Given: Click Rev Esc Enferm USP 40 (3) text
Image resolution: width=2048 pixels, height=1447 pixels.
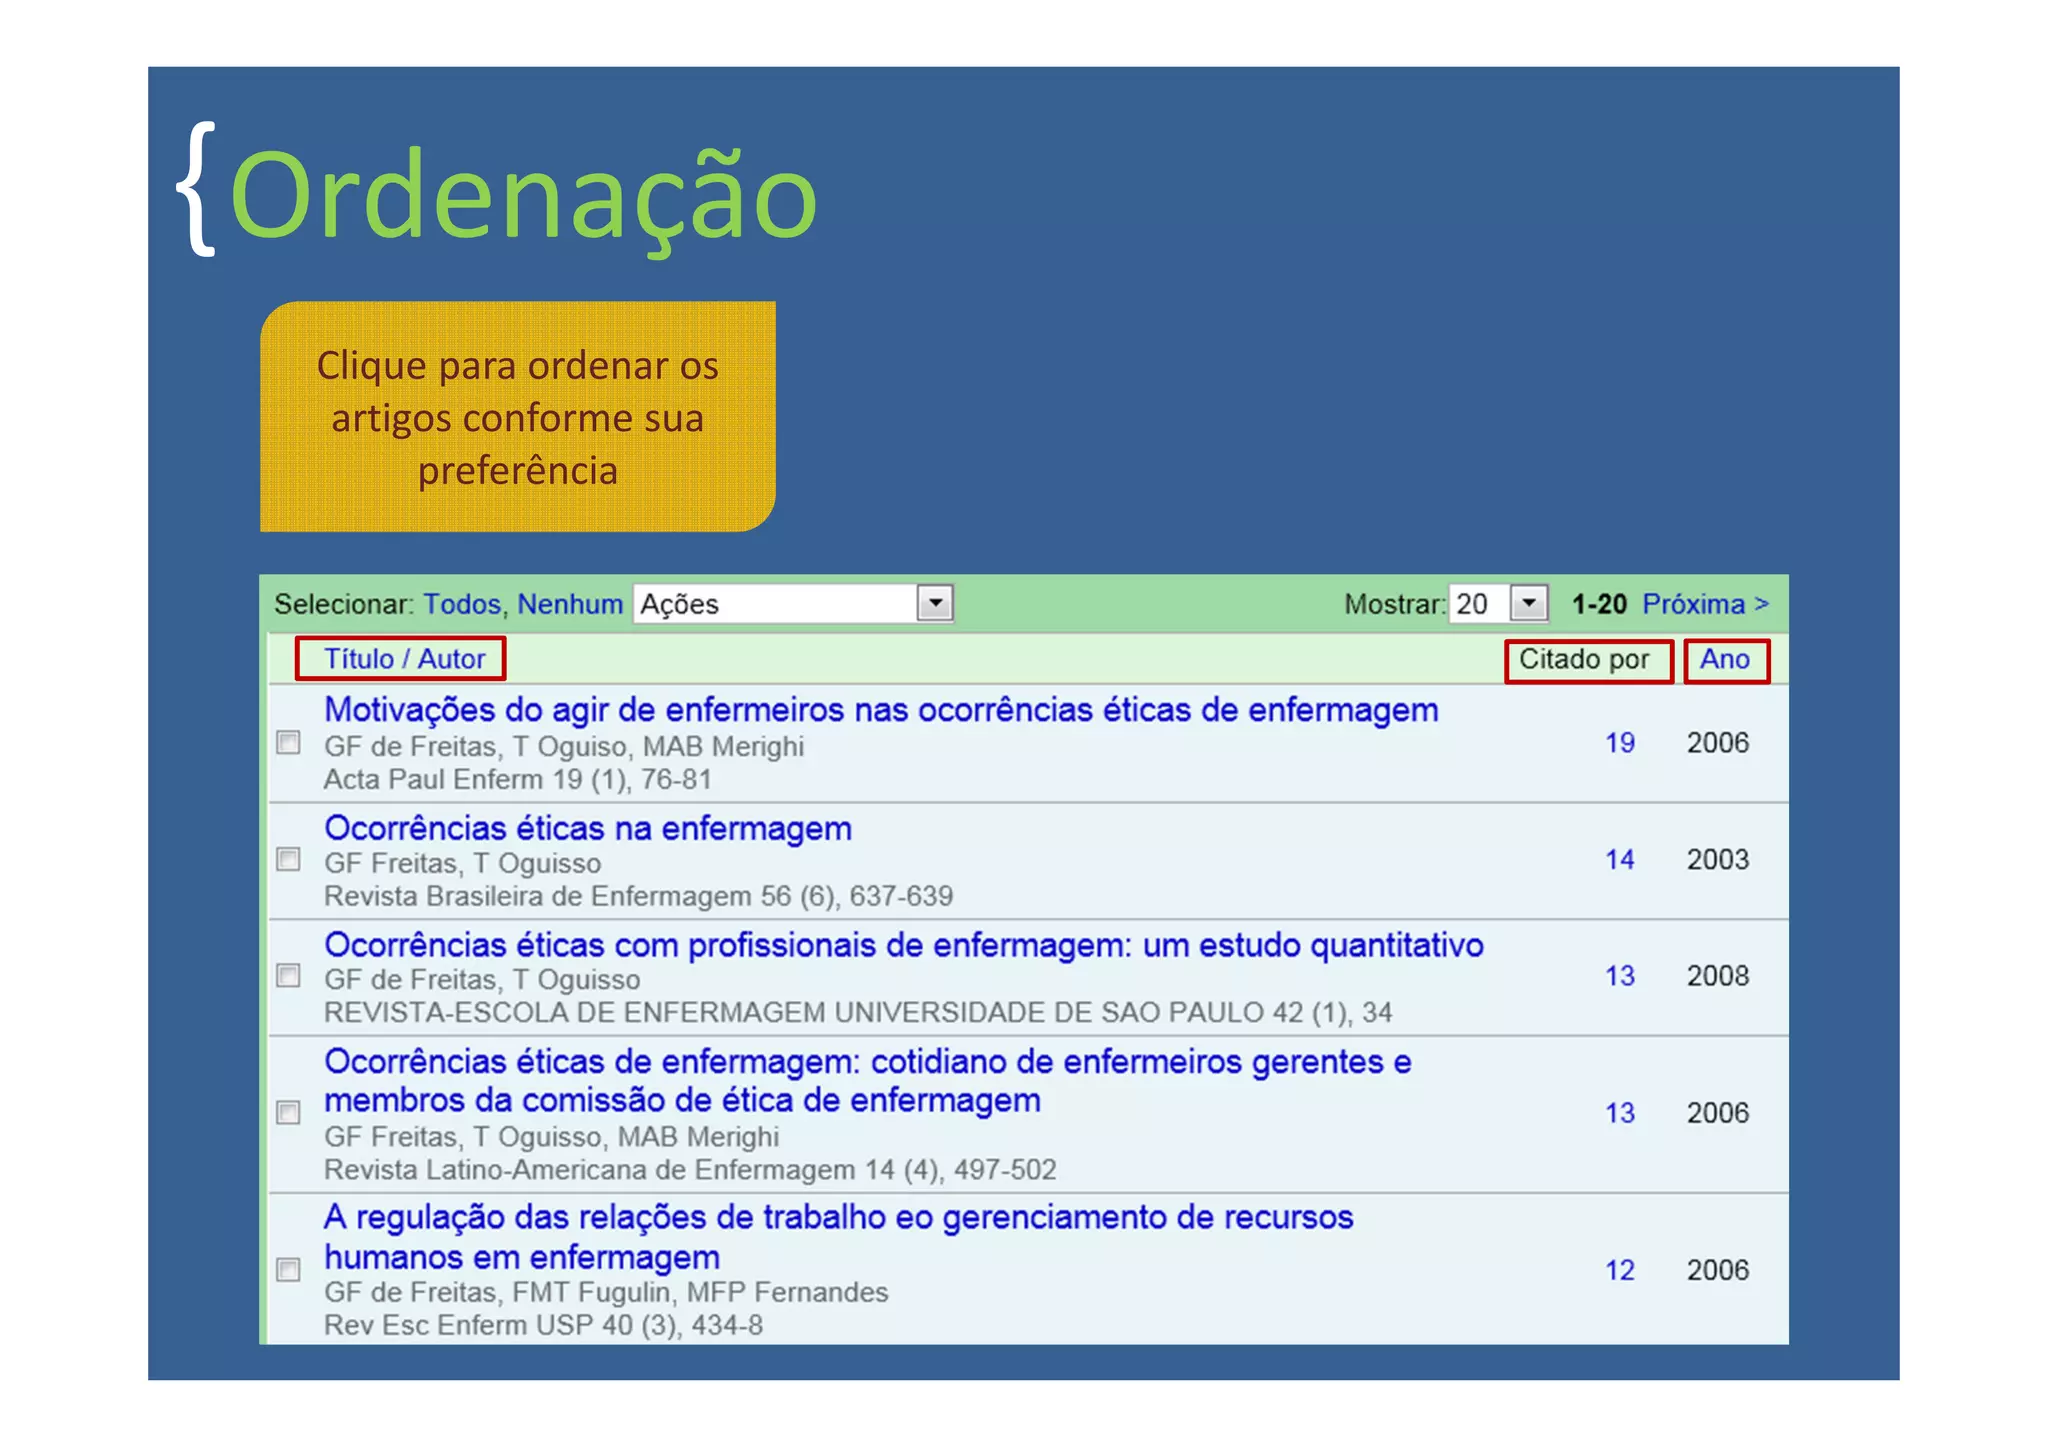Looking at the screenshot, I should (543, 1326).
